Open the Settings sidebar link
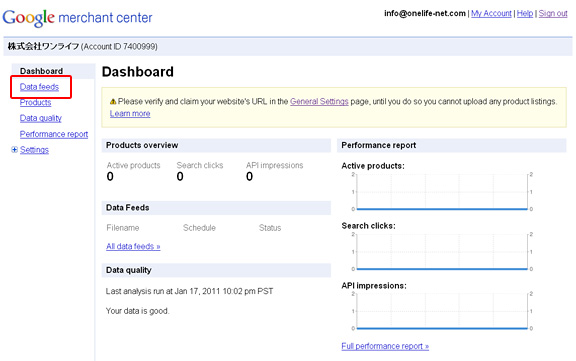 (34, 150)
